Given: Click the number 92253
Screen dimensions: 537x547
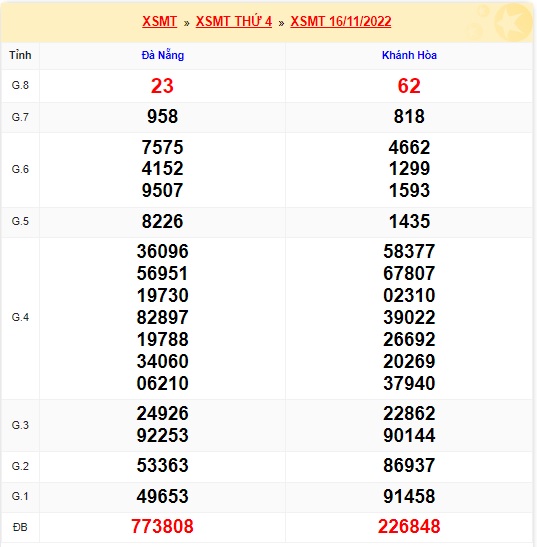Looking at the screenshot, I should (162, 435).
